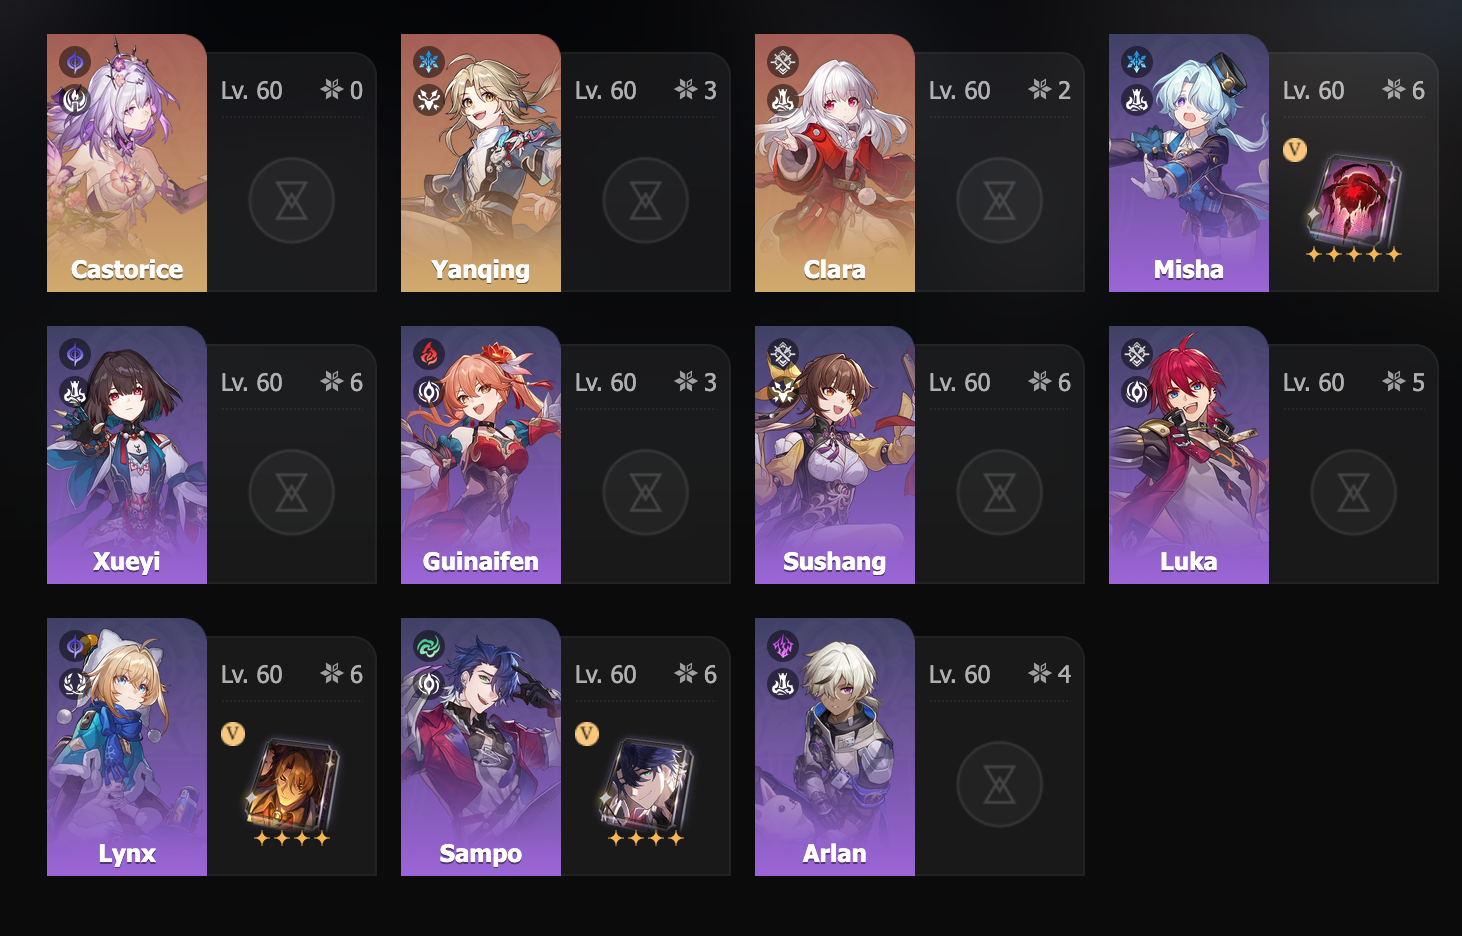Viewport: 1462px width, 936px height.
Task: Click the Sushang name label
Action: [835, 562]
